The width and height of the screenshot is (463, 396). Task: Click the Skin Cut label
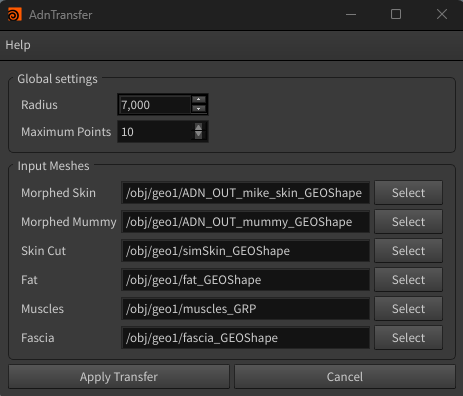pyautogui.click(x=43, y=251)
